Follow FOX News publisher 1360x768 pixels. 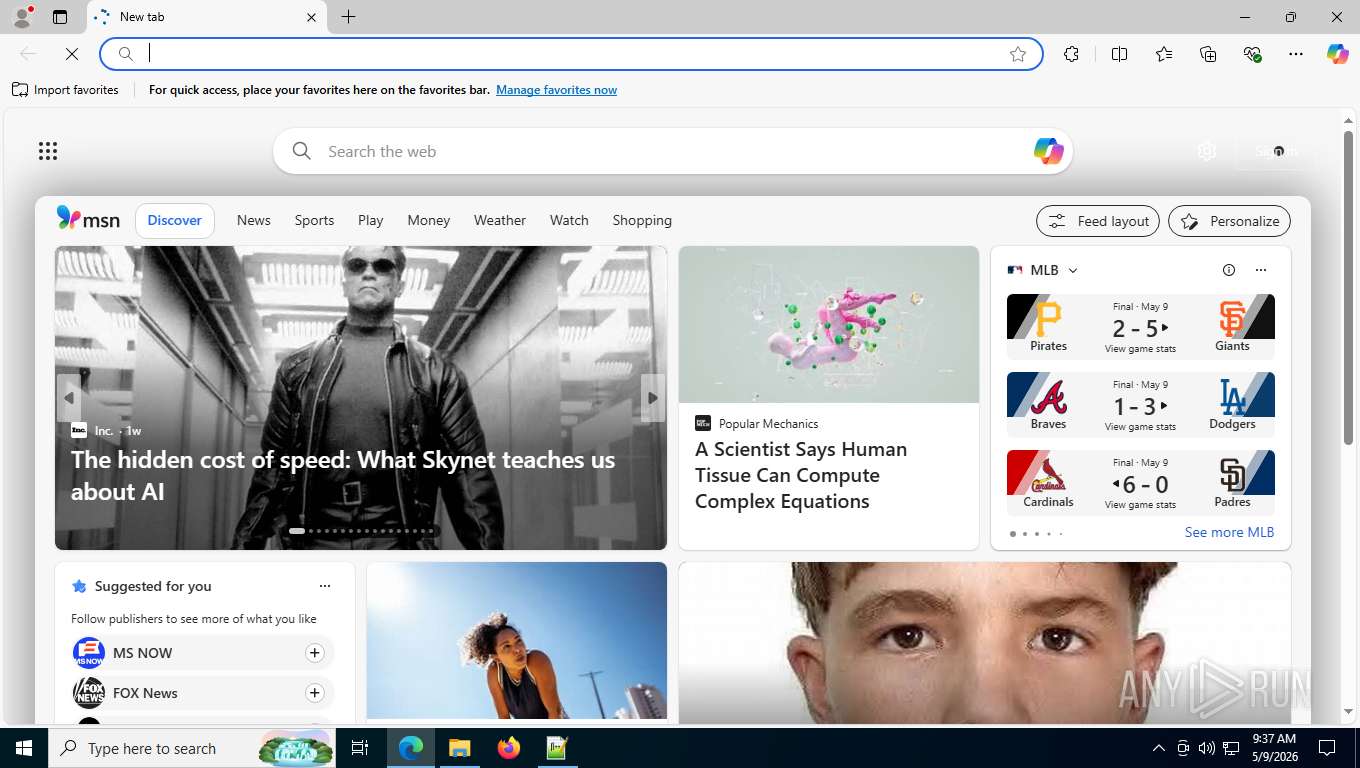coord(314,693)
